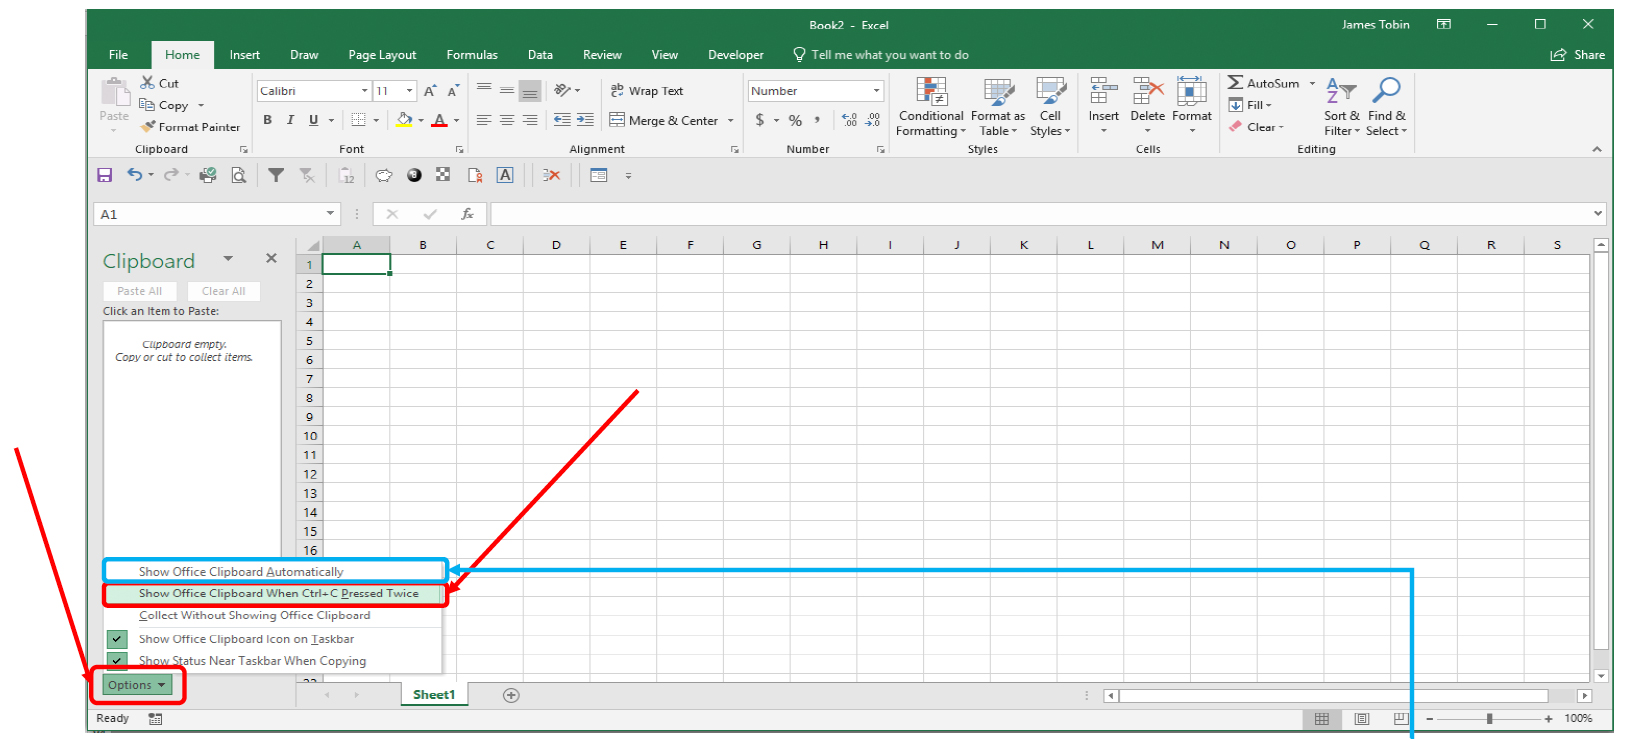
Task: Click Print Preview icon in Quick Access toolbar
Action: coord(238,175)
